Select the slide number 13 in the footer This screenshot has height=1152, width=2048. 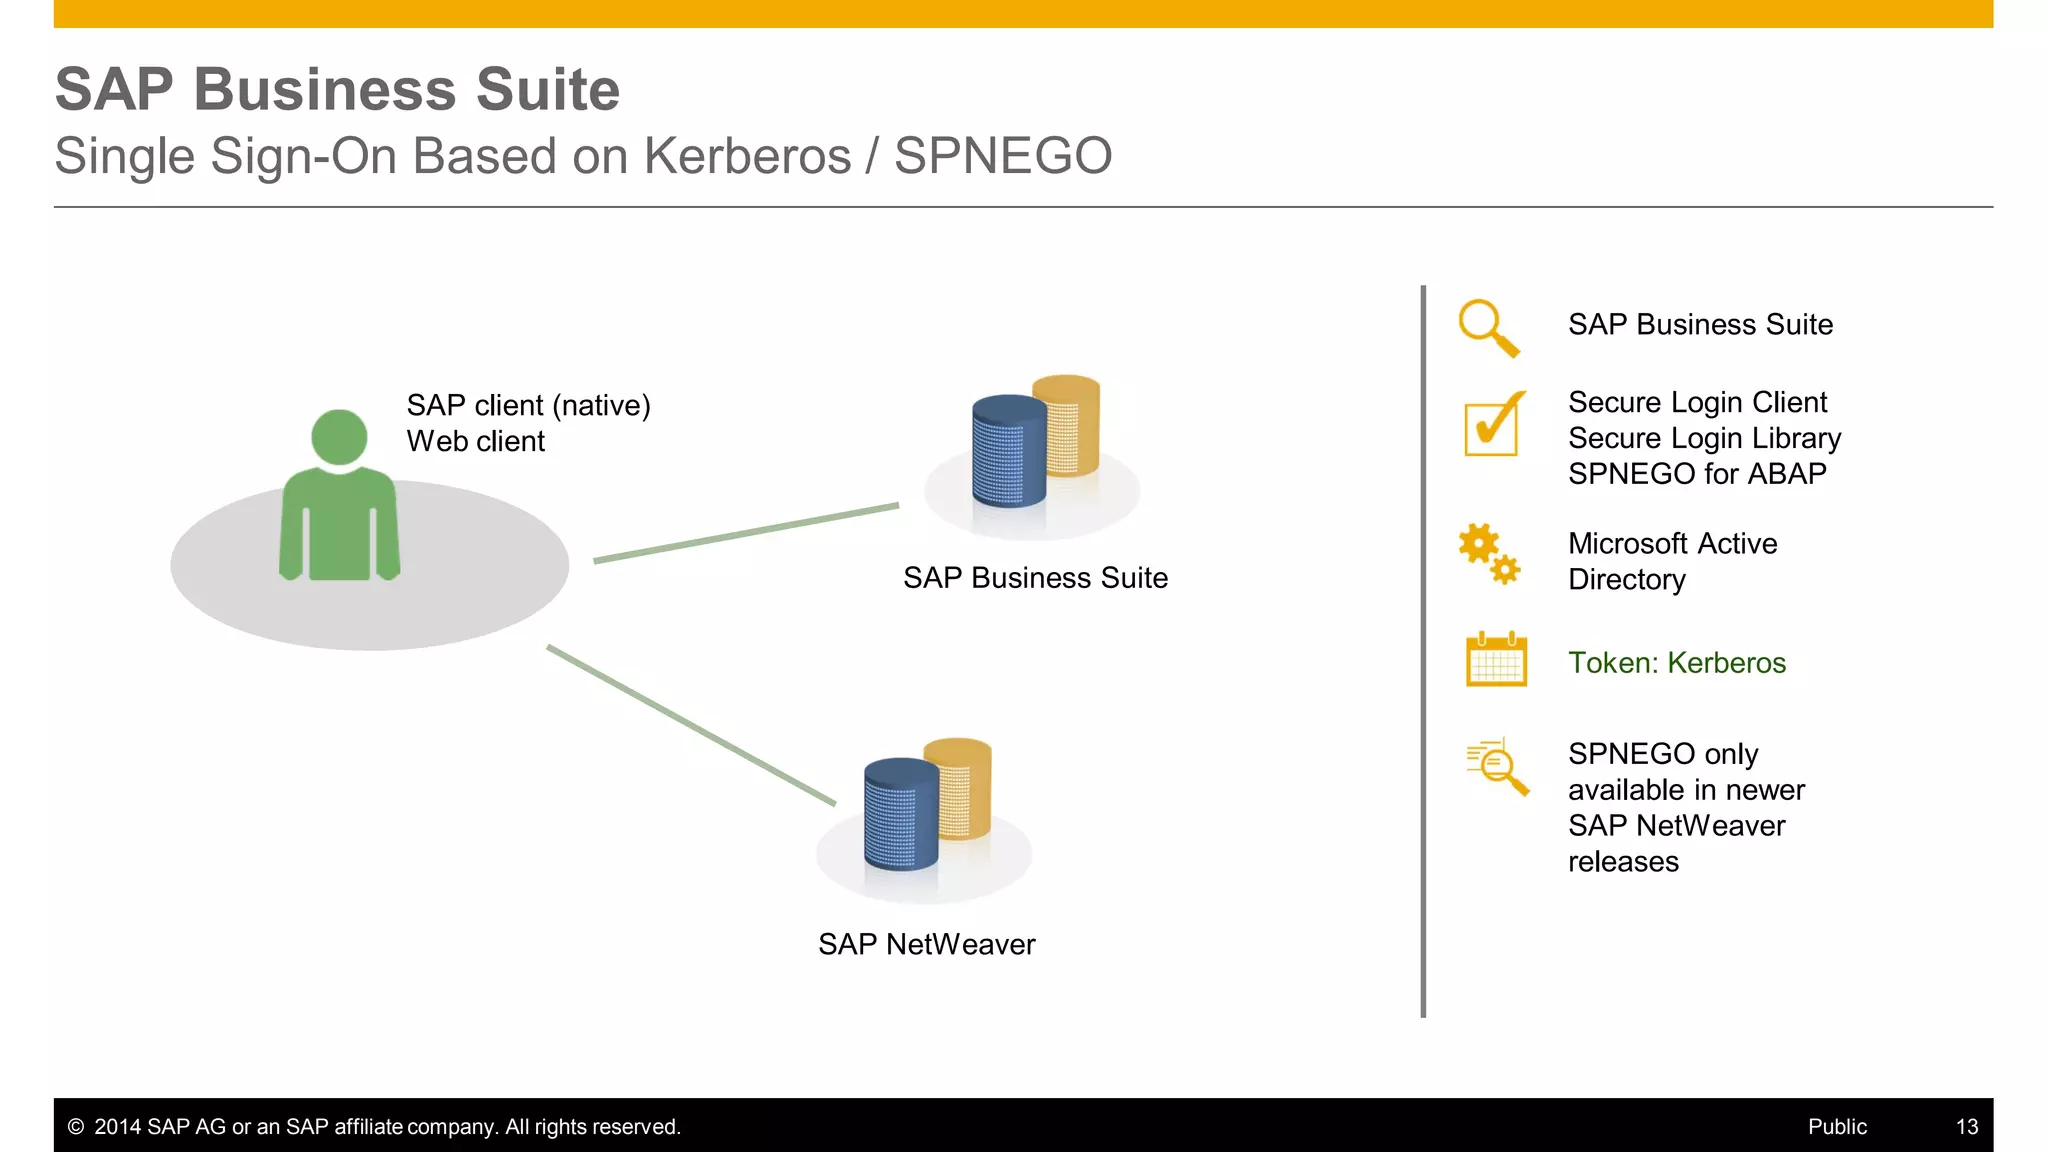point(1967,1127)
